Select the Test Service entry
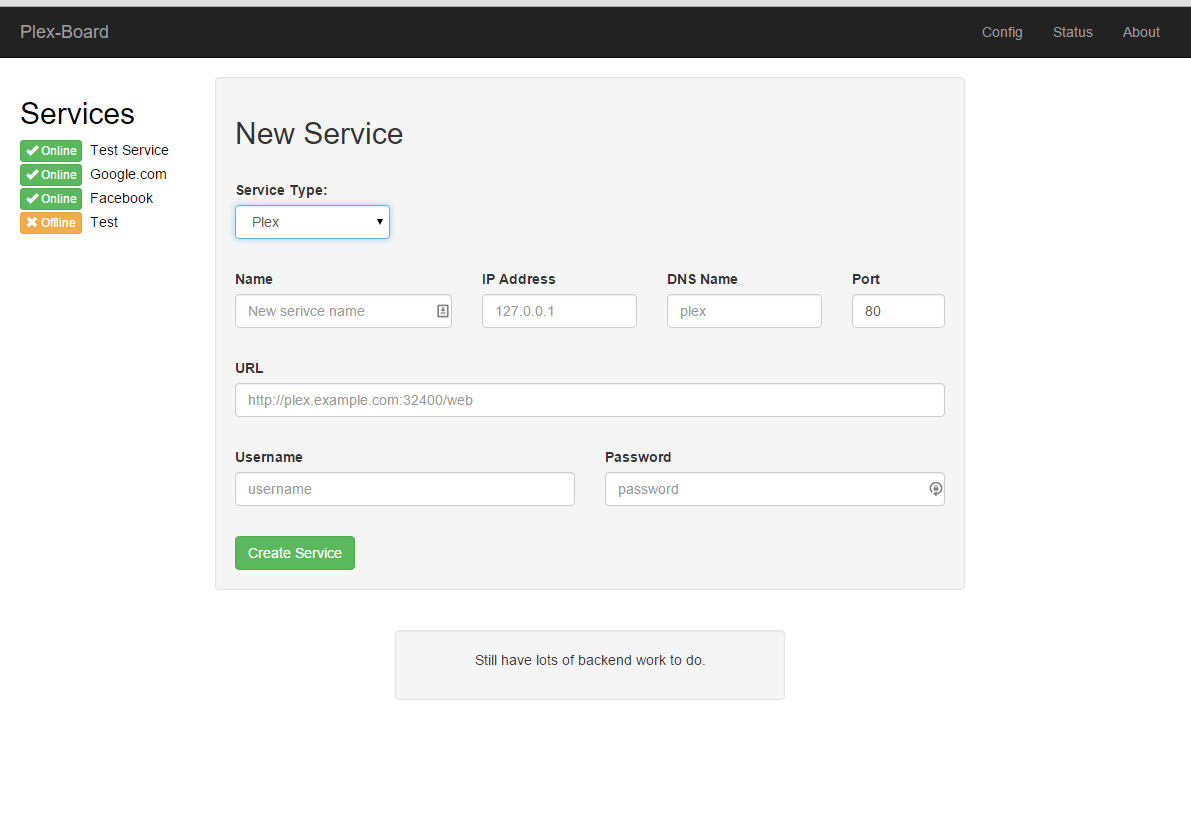 pos(129,150)
